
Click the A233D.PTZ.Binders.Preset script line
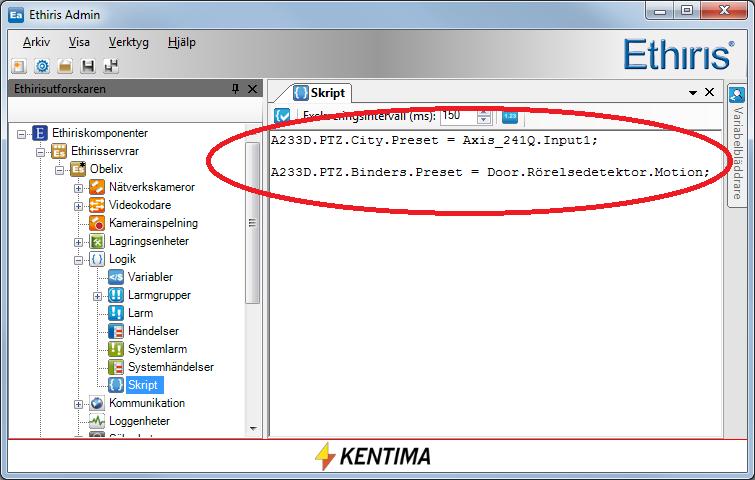pos(490,172)
